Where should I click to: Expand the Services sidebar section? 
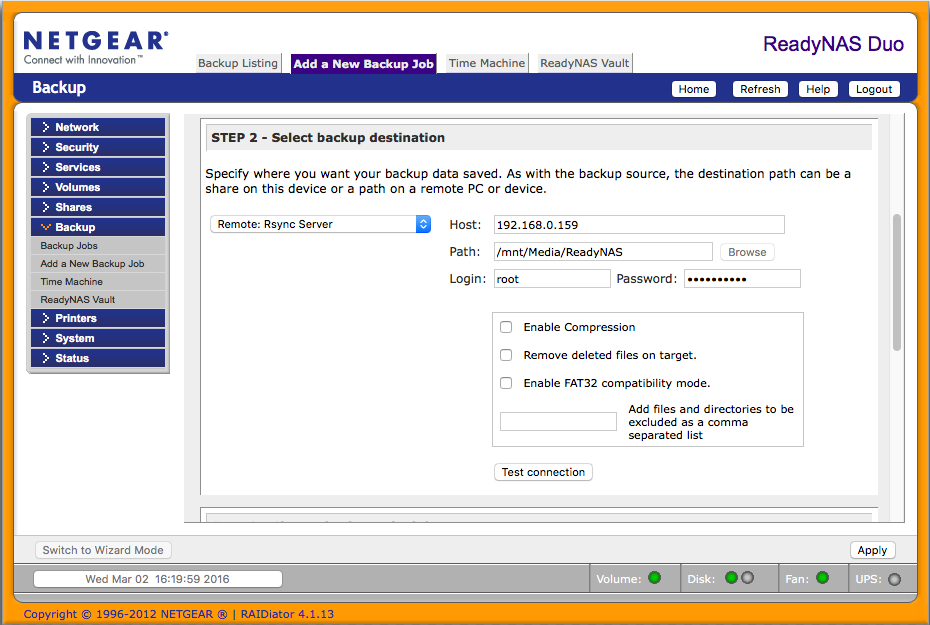[x=98, y=167]
